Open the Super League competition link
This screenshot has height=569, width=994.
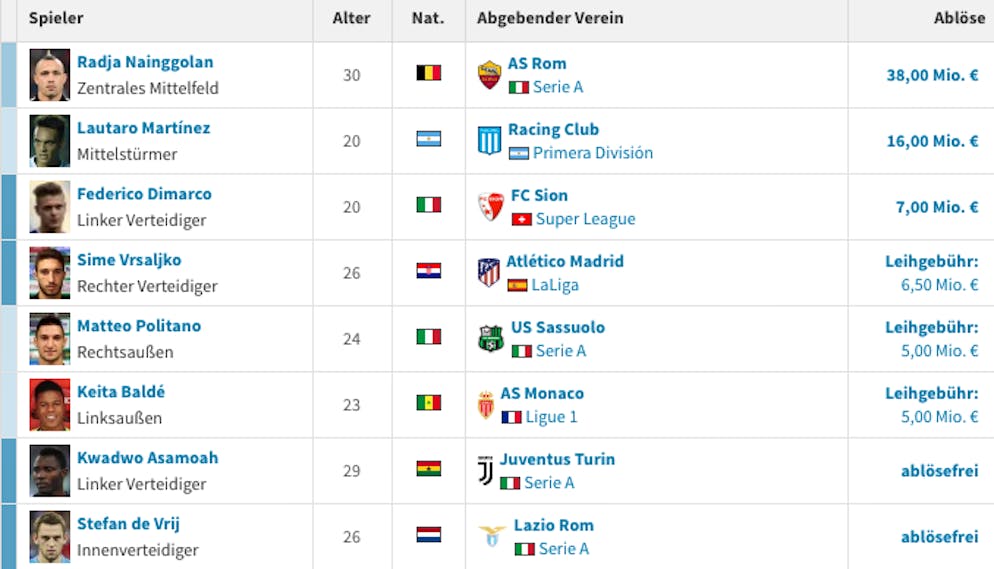tap(585, 219)
